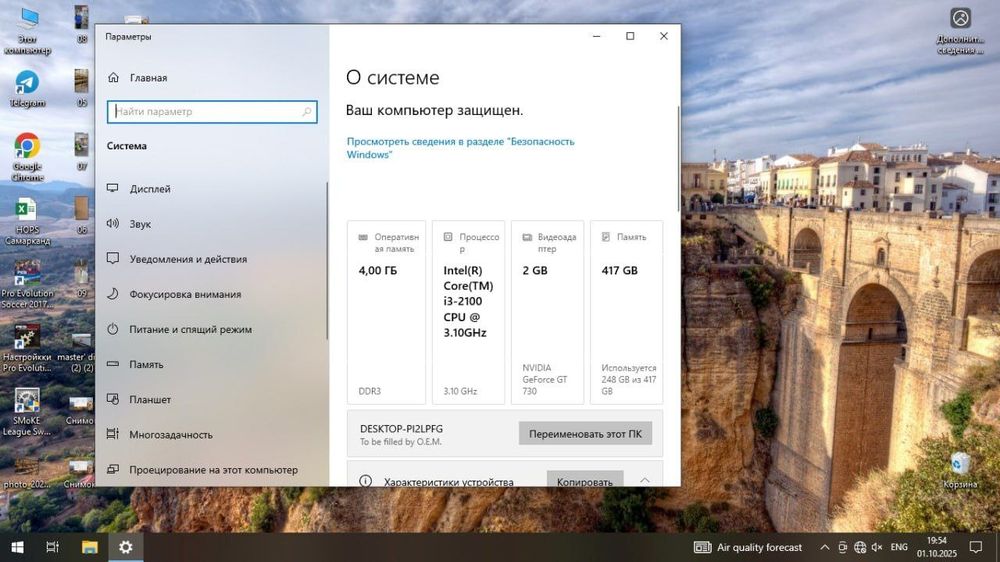1000x562 pixels.
Task: Click the Оперативная память 4,00 ГБ card
Action: (x=386, y=312)
